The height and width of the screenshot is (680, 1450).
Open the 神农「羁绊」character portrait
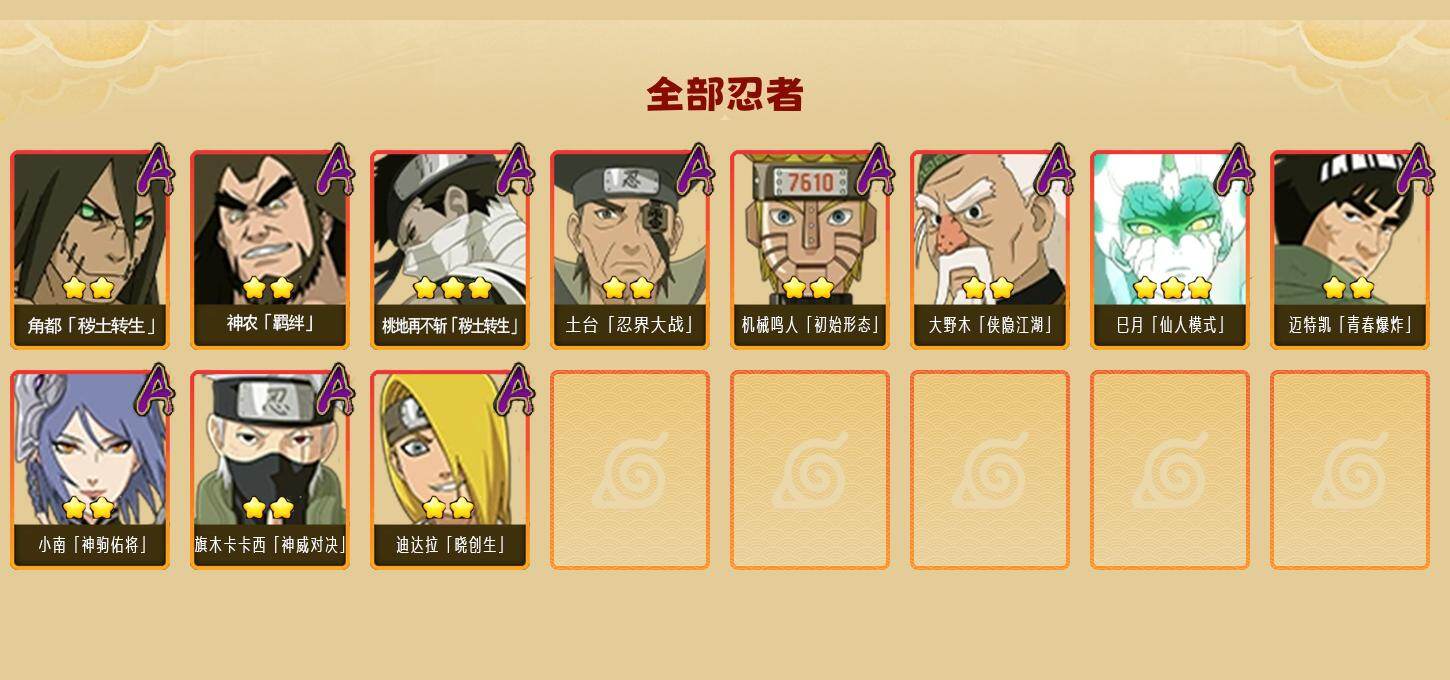click(x=270, y=250)
